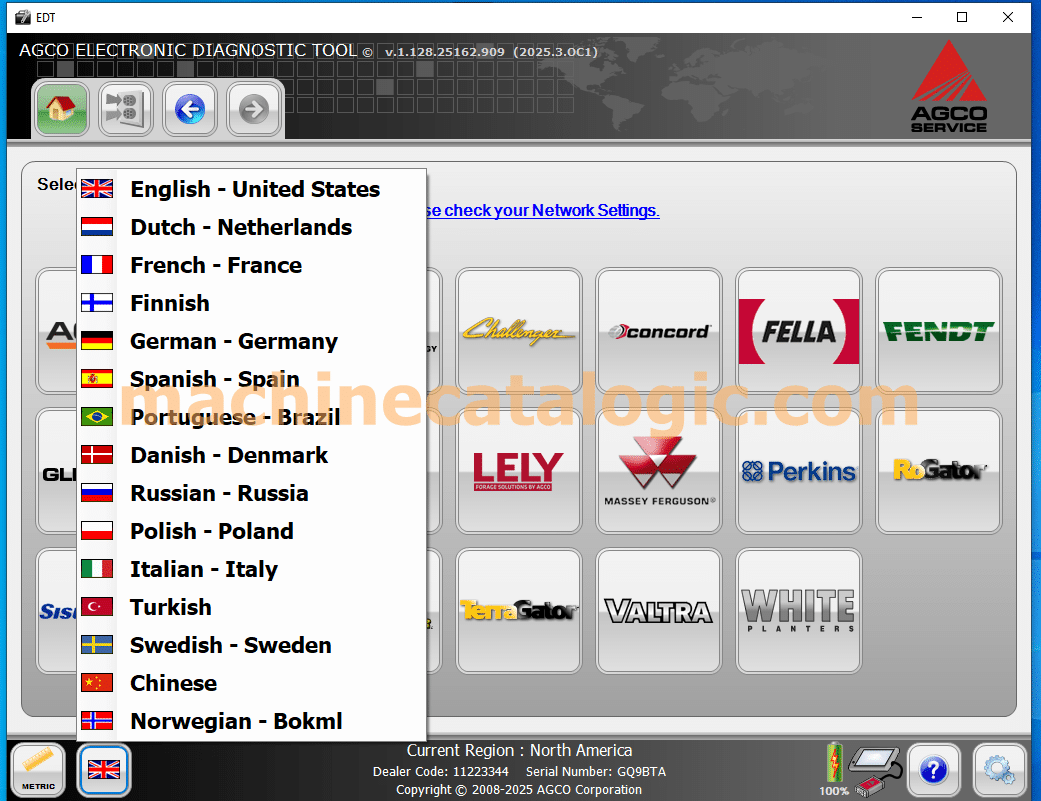Image resolution: width=1041 pixels, height=801 pixels.
Task: Click Dealer Code 11223344 text
Action: click(x=440, y=772)
